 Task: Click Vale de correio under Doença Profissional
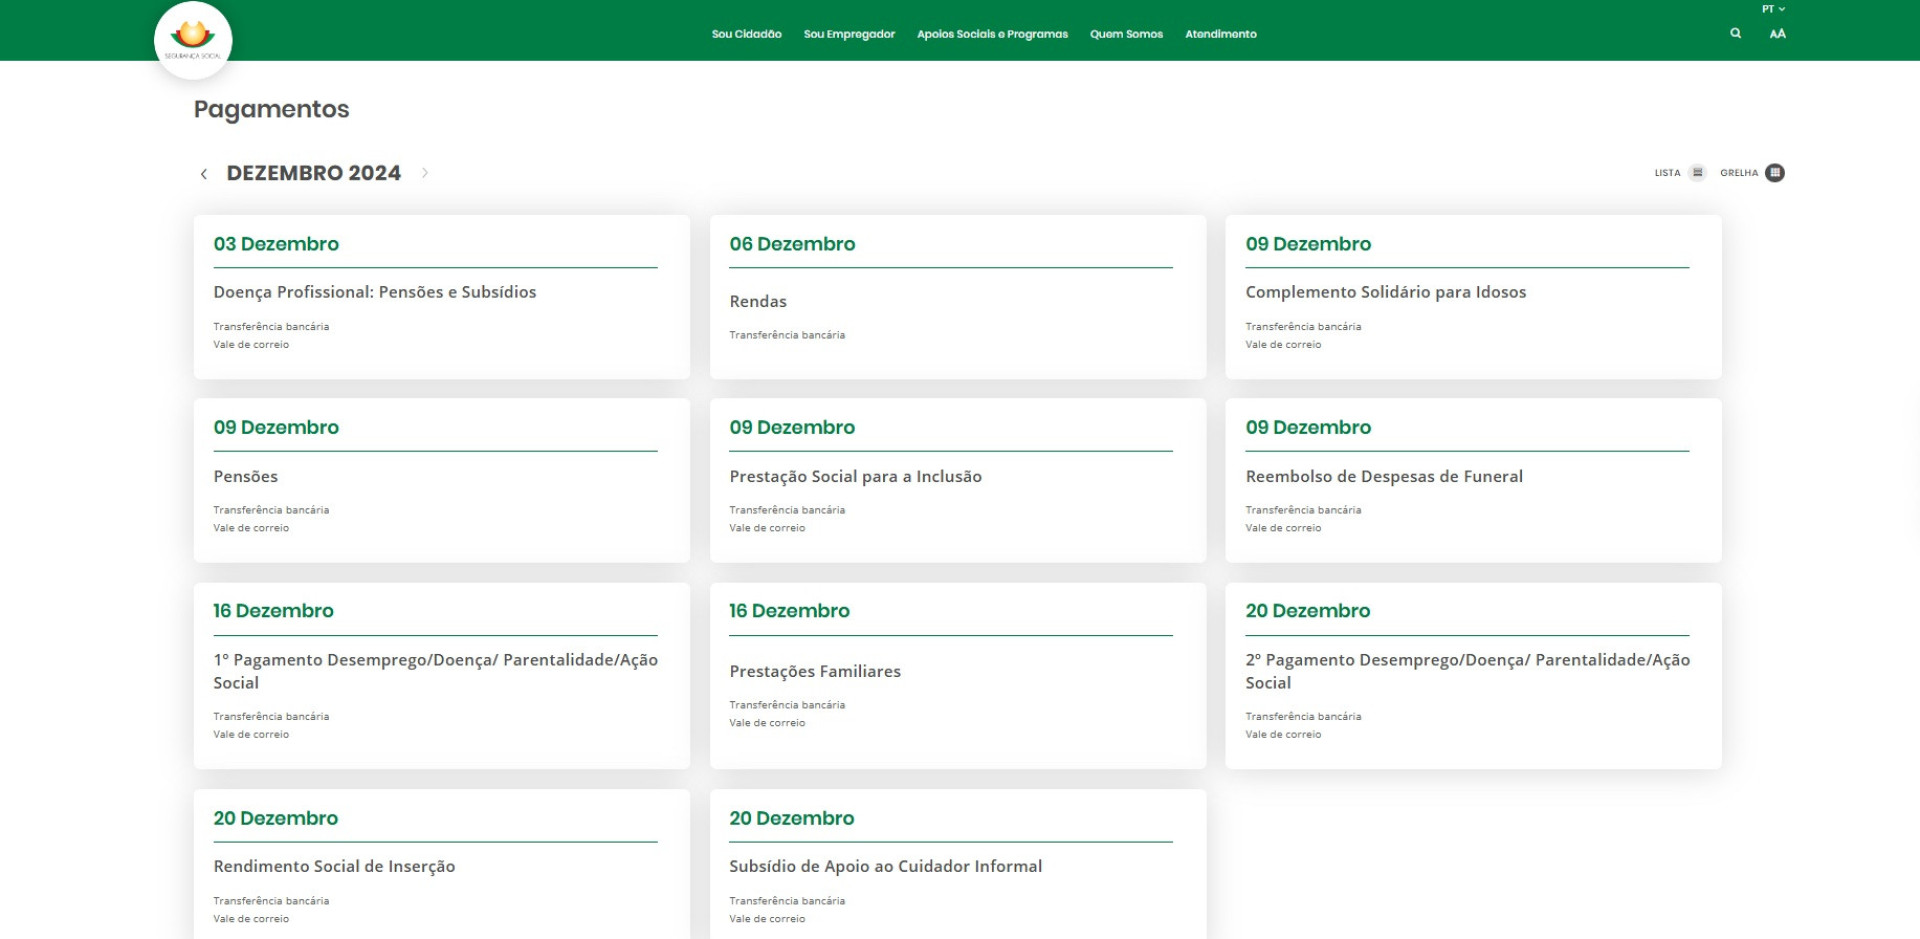(x=251, y=345)
